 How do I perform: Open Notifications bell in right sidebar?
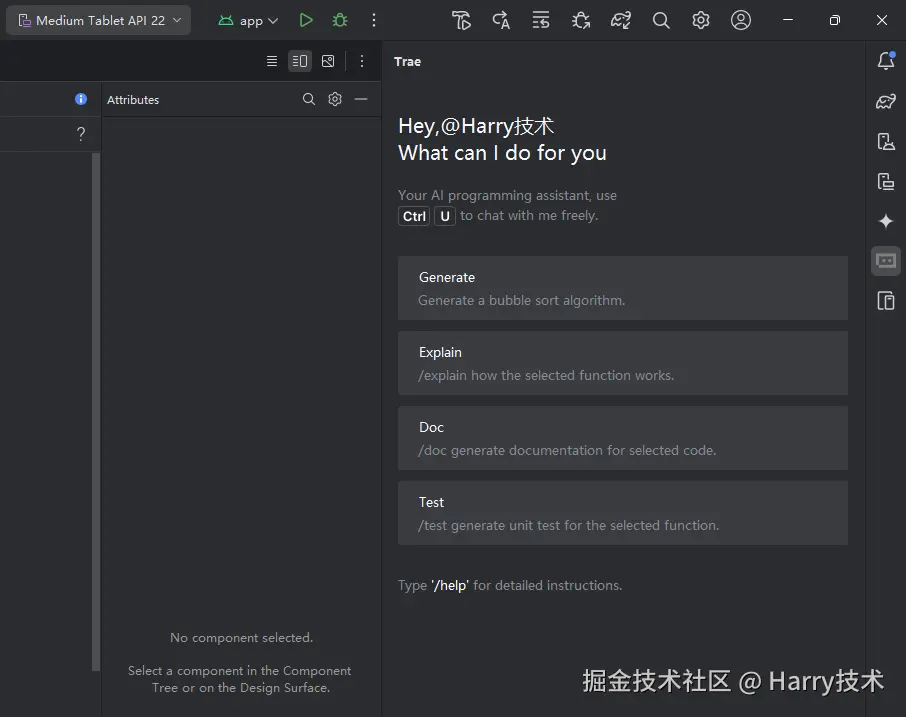coord(886,61)
